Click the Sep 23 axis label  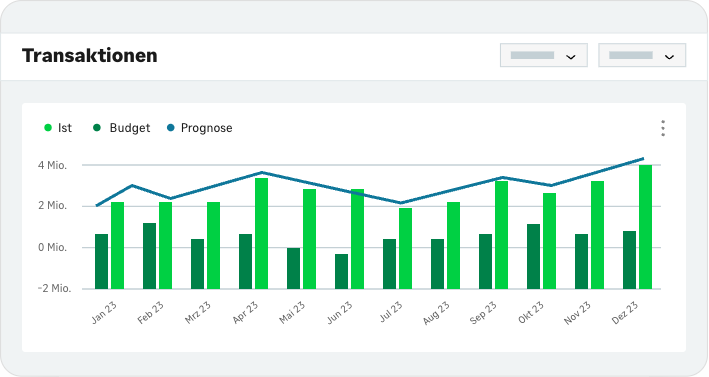pos(484,312)
